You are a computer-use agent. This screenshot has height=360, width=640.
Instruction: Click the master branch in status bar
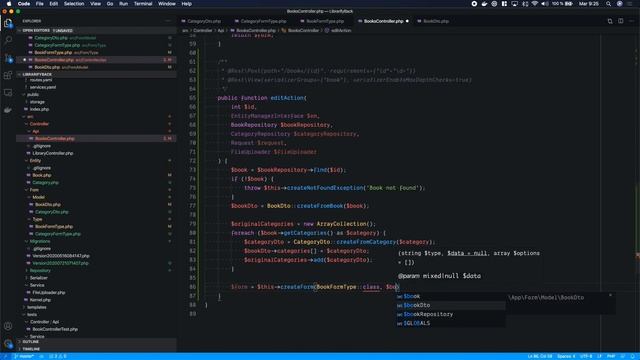[x=24, y=356]
